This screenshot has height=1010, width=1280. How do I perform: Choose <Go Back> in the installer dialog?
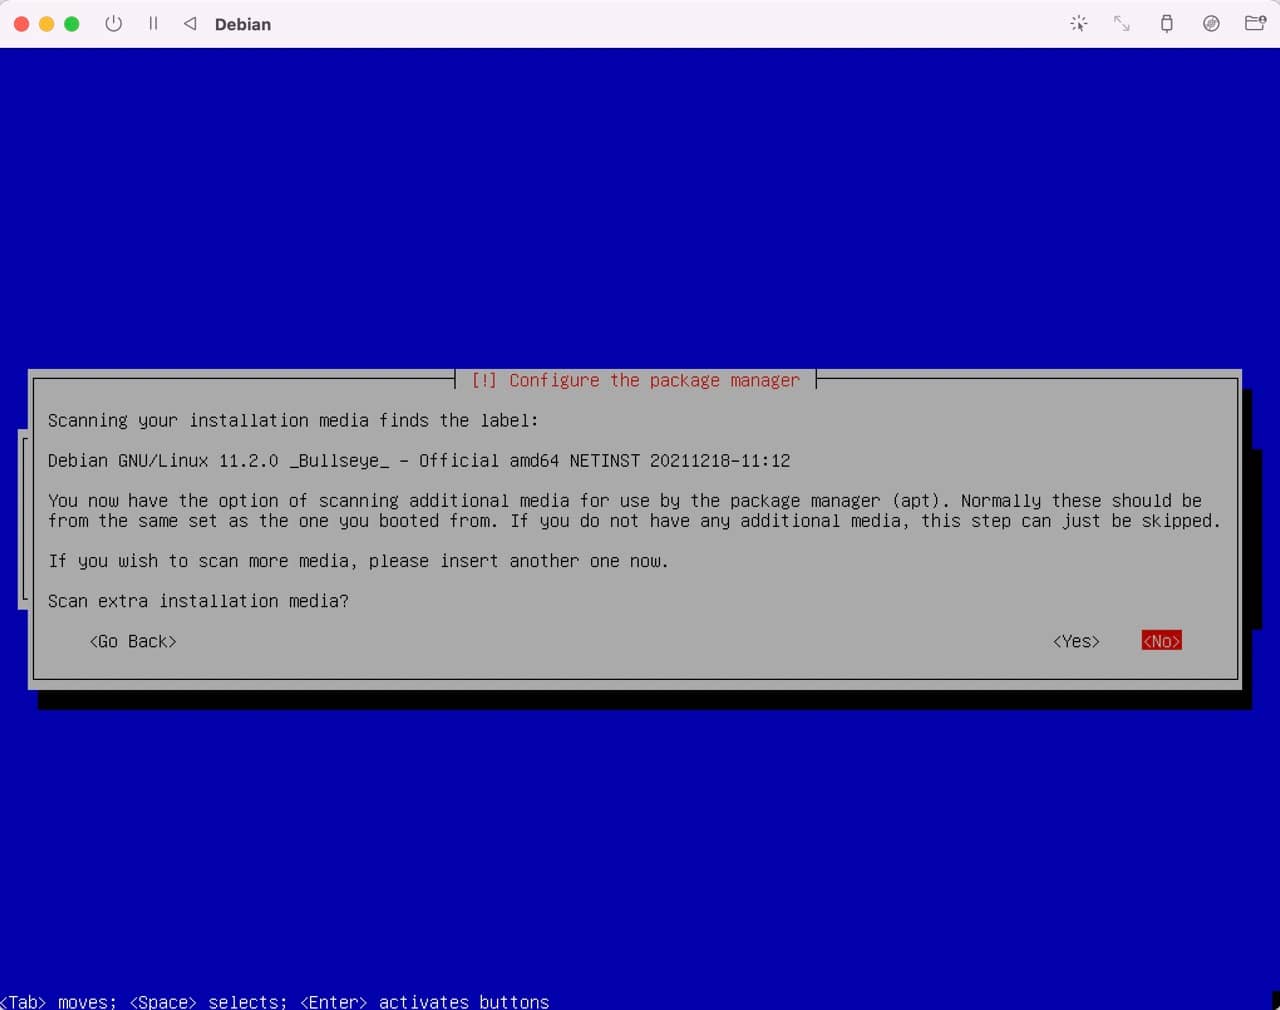click(x=133, y=641)
